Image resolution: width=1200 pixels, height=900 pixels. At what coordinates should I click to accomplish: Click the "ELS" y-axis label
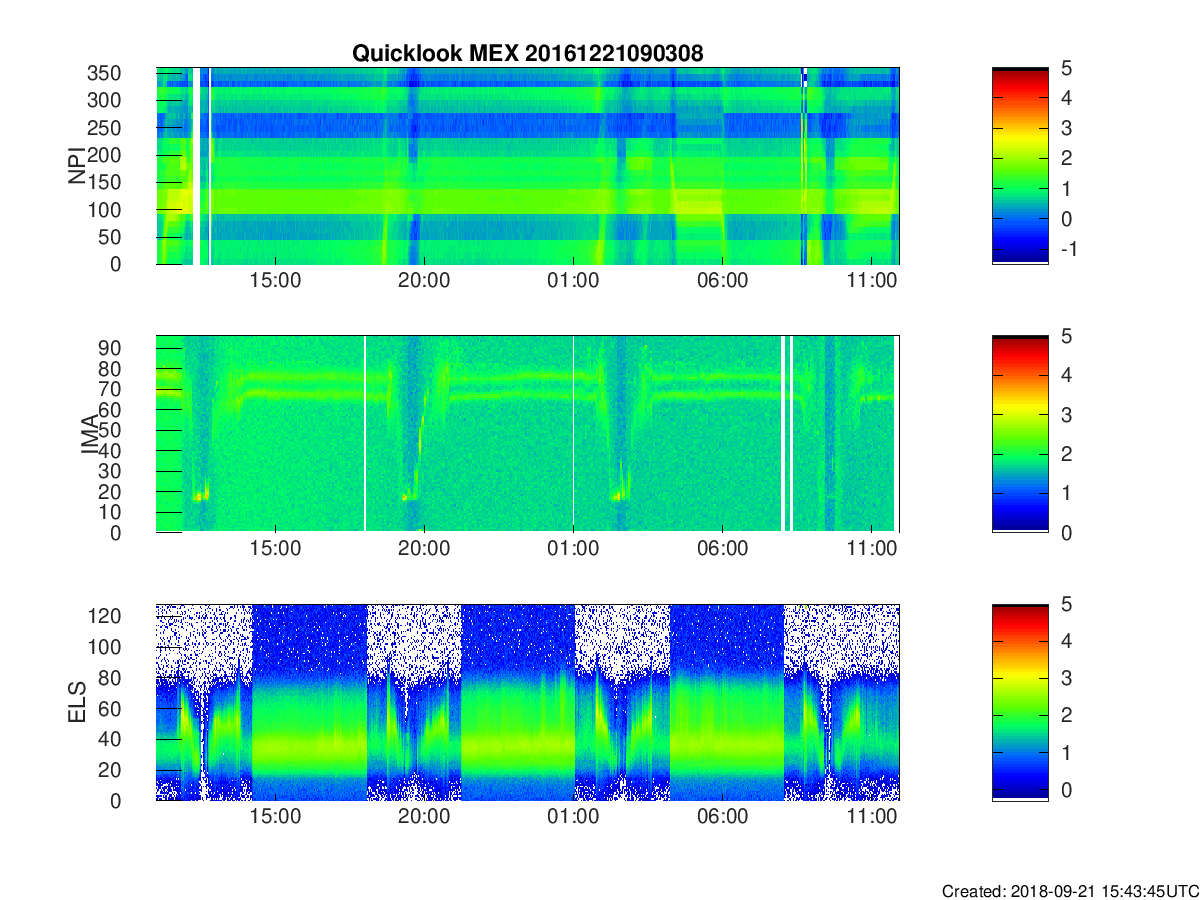point(77,702)
